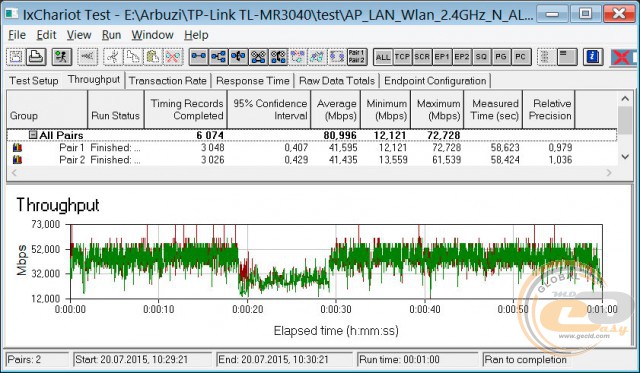Open the Help menu
Screen dimensions: 640x373
pyautogui.click(x=196, y=35)
